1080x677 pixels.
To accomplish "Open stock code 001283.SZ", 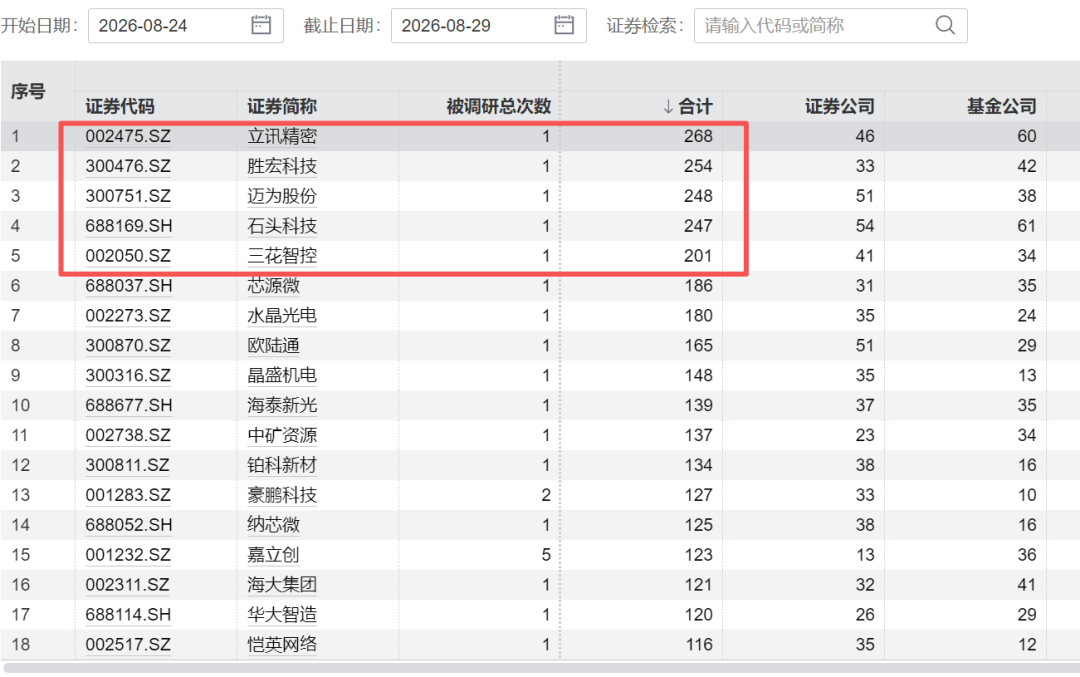I will click(128, 495).
